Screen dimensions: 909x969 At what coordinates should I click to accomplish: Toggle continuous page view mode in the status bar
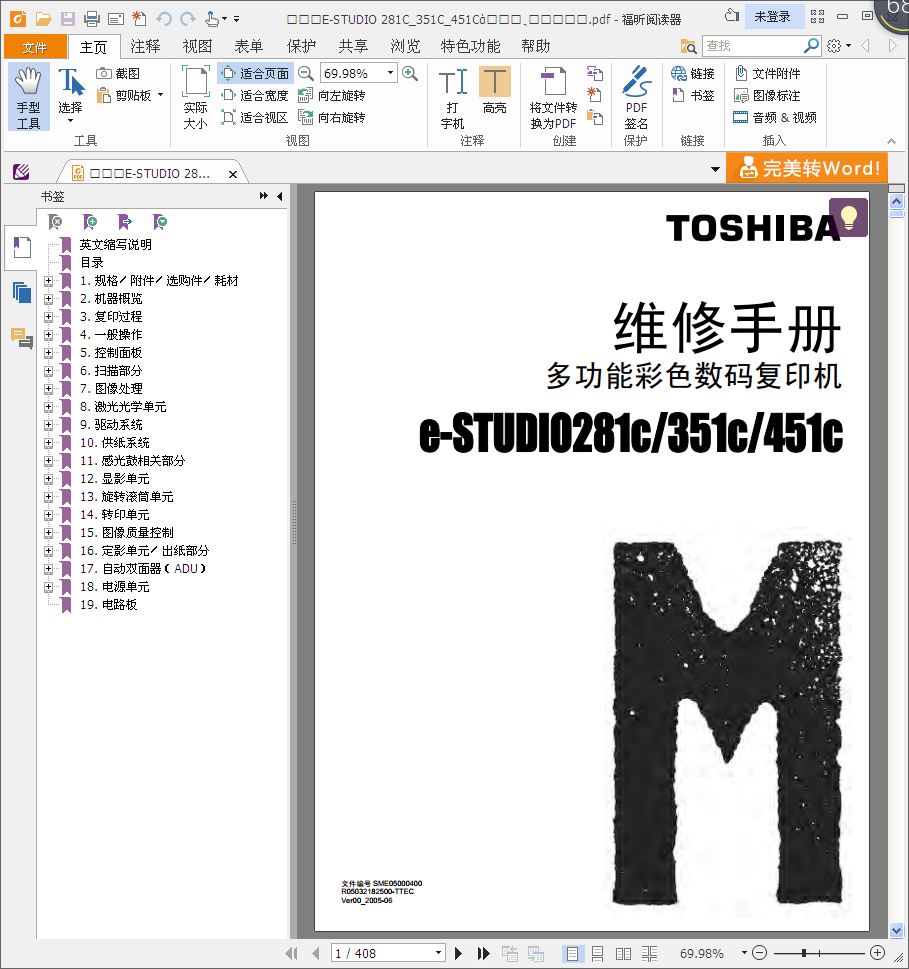click(x=598, y=954)
